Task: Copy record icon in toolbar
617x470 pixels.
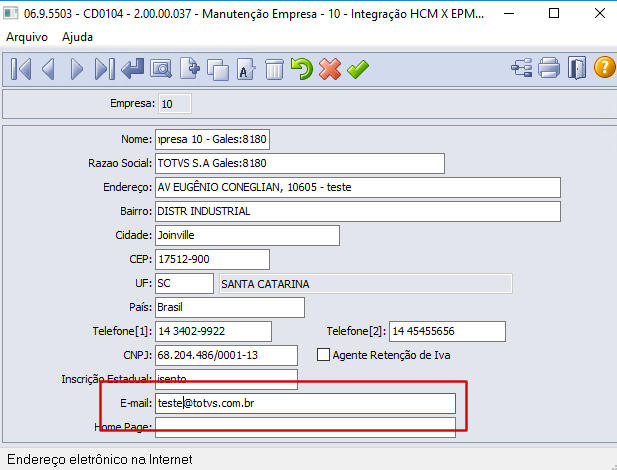Action: (x=218, y=70)
